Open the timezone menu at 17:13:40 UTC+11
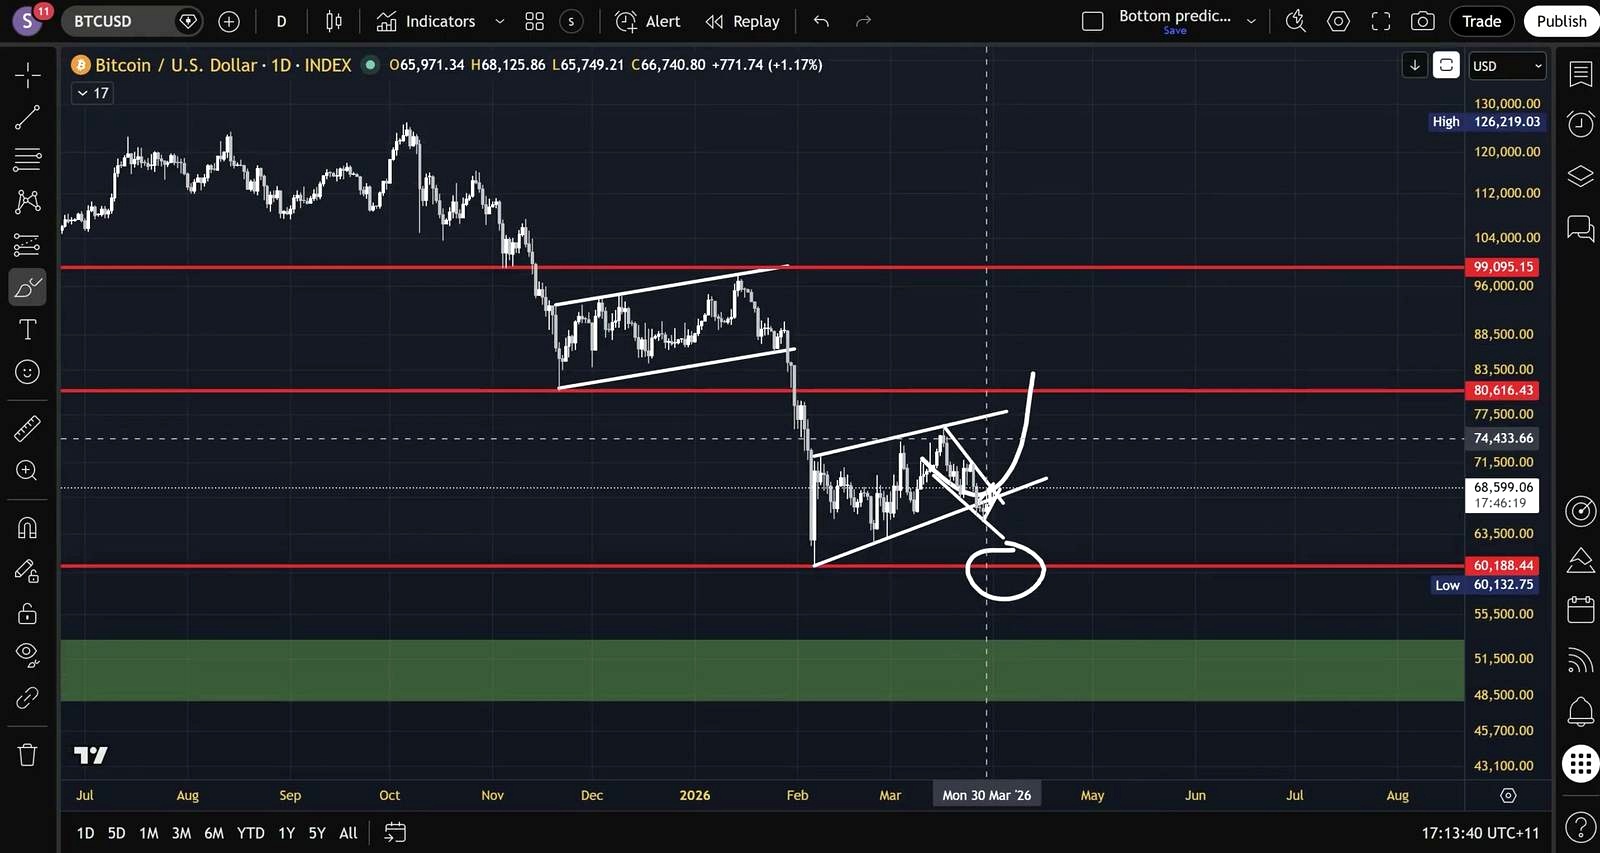 coord(1480,833)
